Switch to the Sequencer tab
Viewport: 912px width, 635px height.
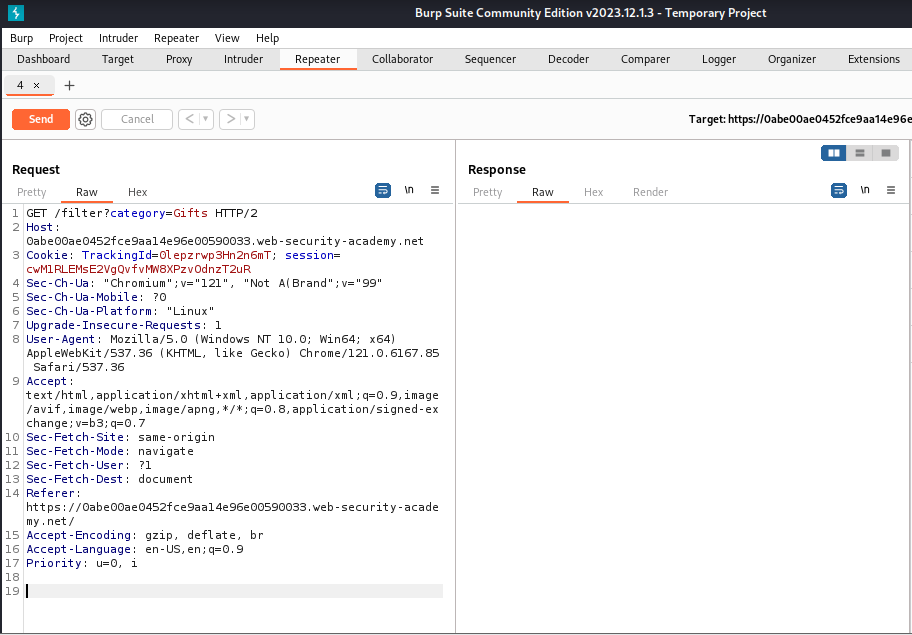(490, 59)
